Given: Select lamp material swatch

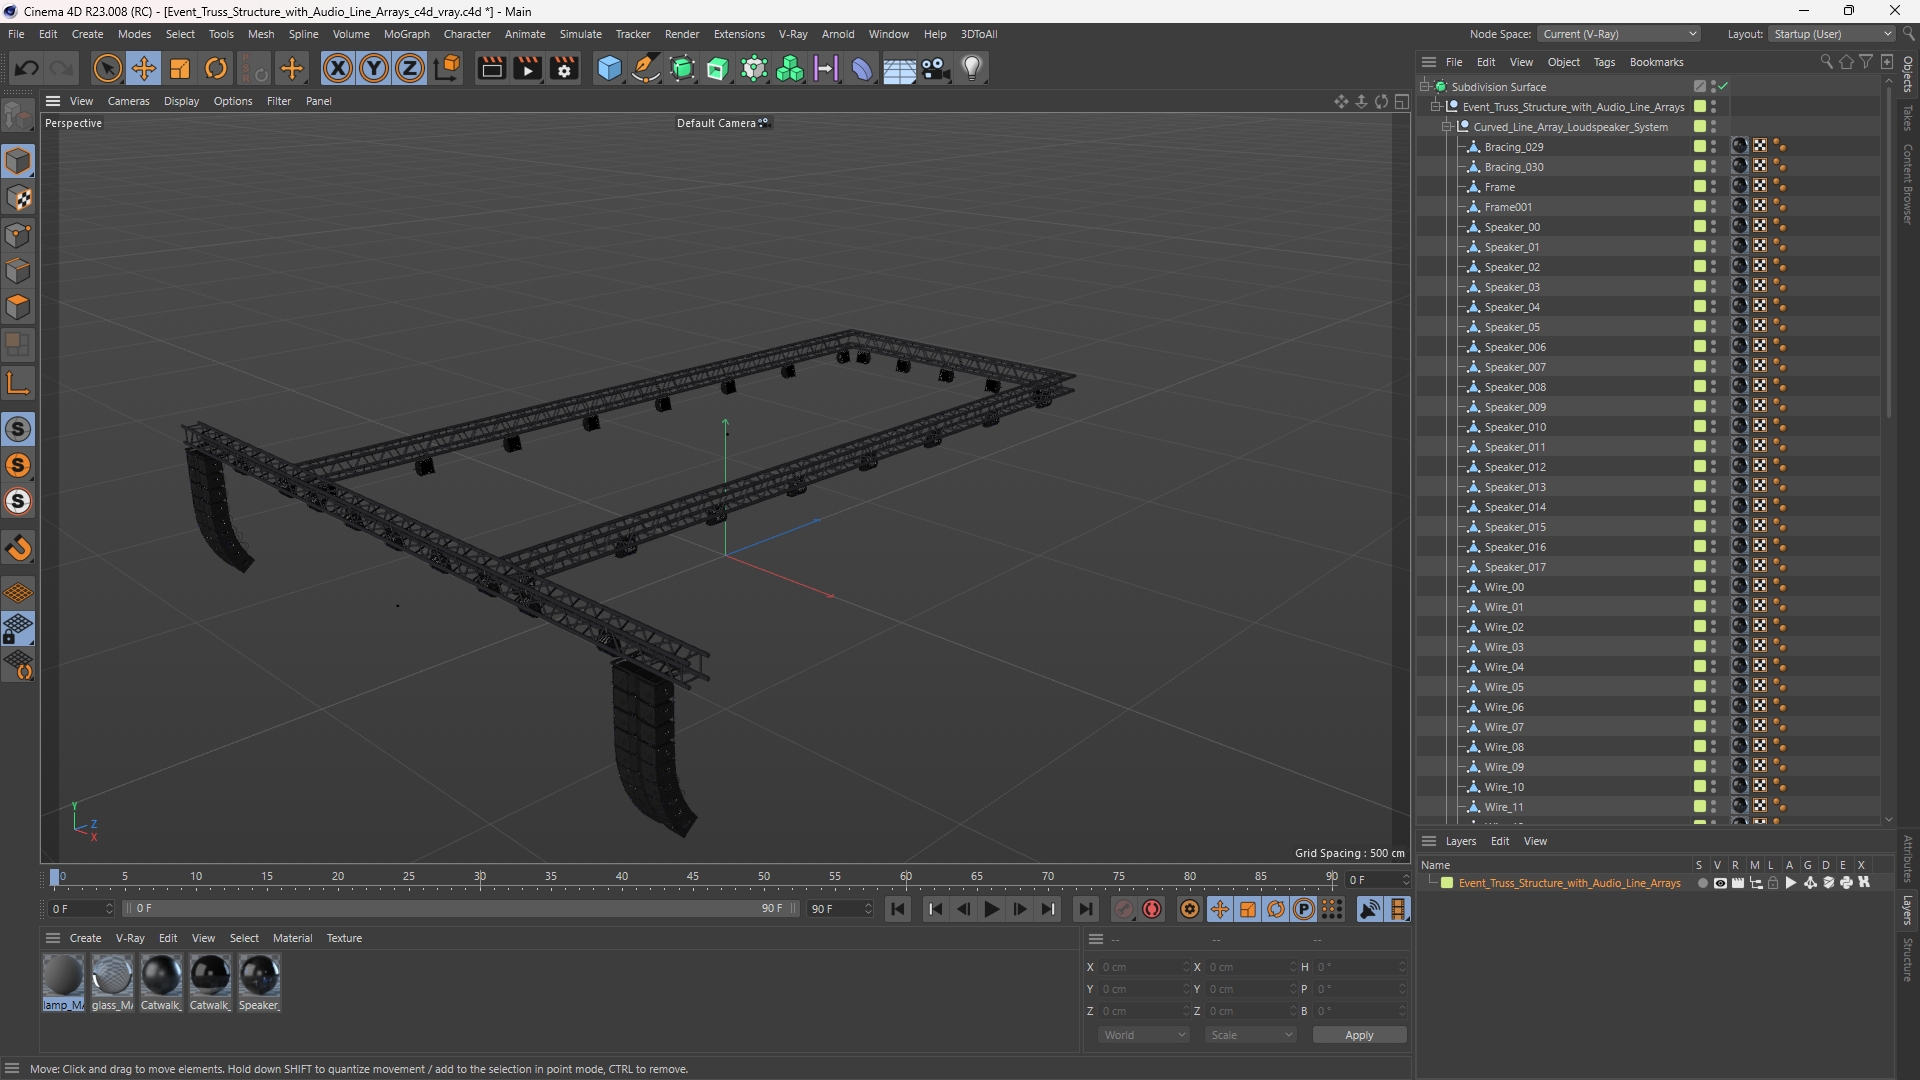Looking at the screenshot, I should [x=63, y=982].
